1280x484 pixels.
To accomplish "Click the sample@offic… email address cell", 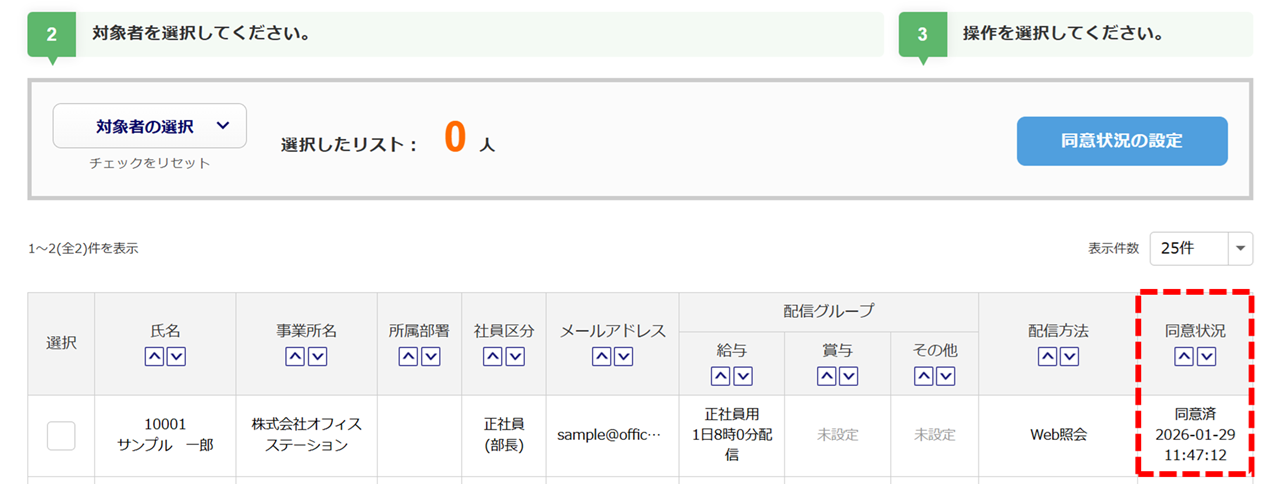I will [x=611, y=435].
